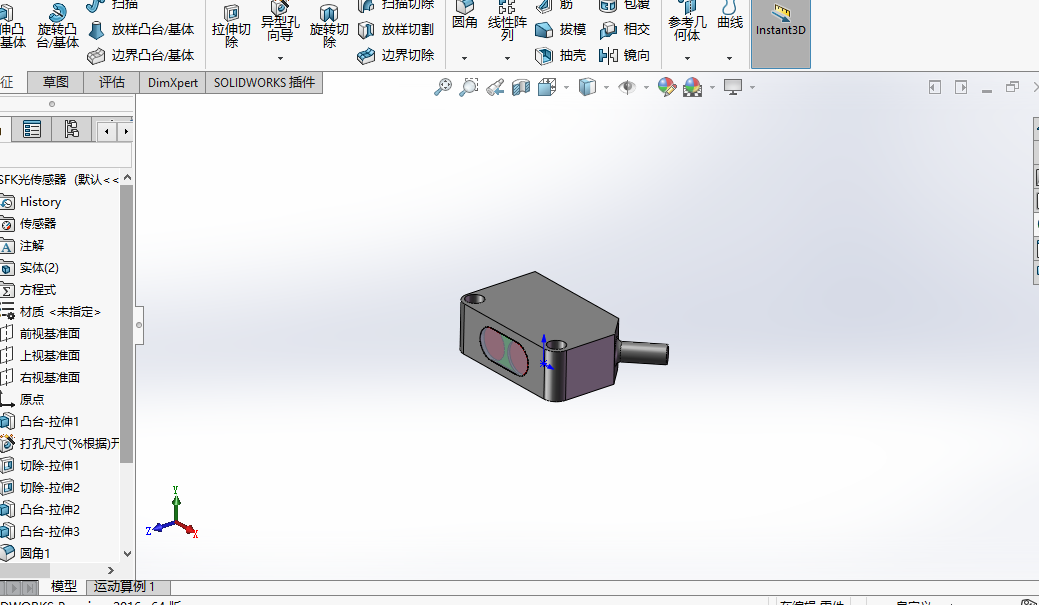Viewport: 1039px width, 605px height.
Task: Switch to the 草图 (Sketch) tab
Action: (x=56, y=82)
